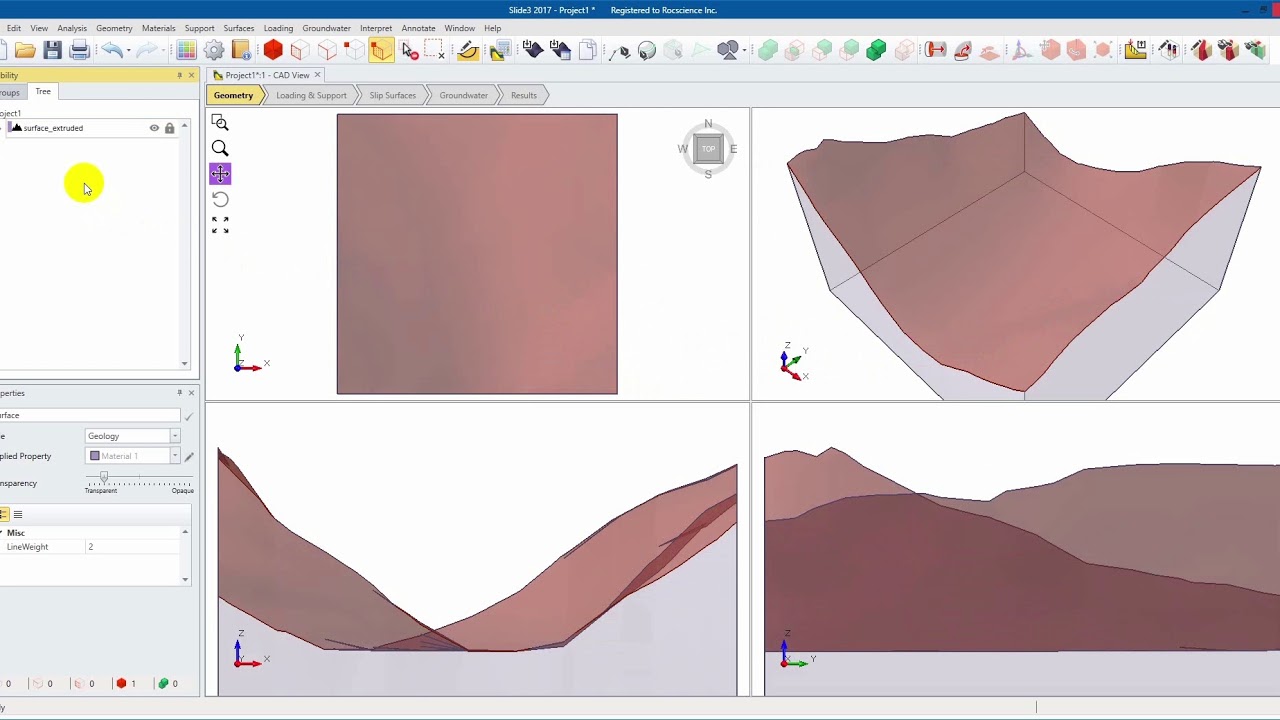The width and height of the screenshot is (1280, 720).
Task: Open the Material 1 property dropdown
Action: 174,456
